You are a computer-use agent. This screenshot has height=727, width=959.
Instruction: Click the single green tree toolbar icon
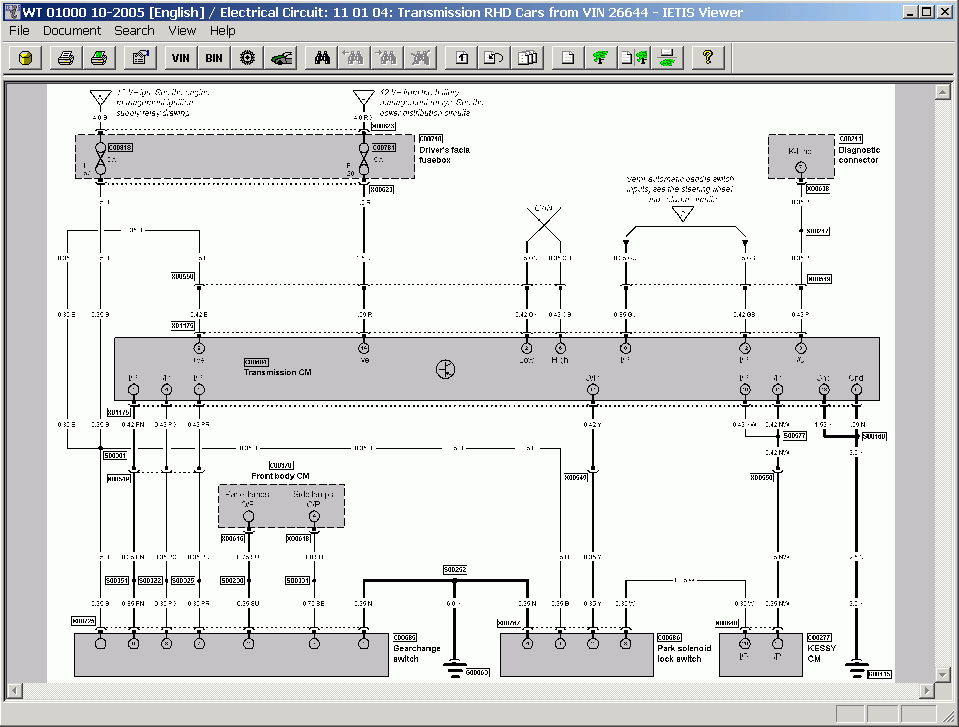600,58
